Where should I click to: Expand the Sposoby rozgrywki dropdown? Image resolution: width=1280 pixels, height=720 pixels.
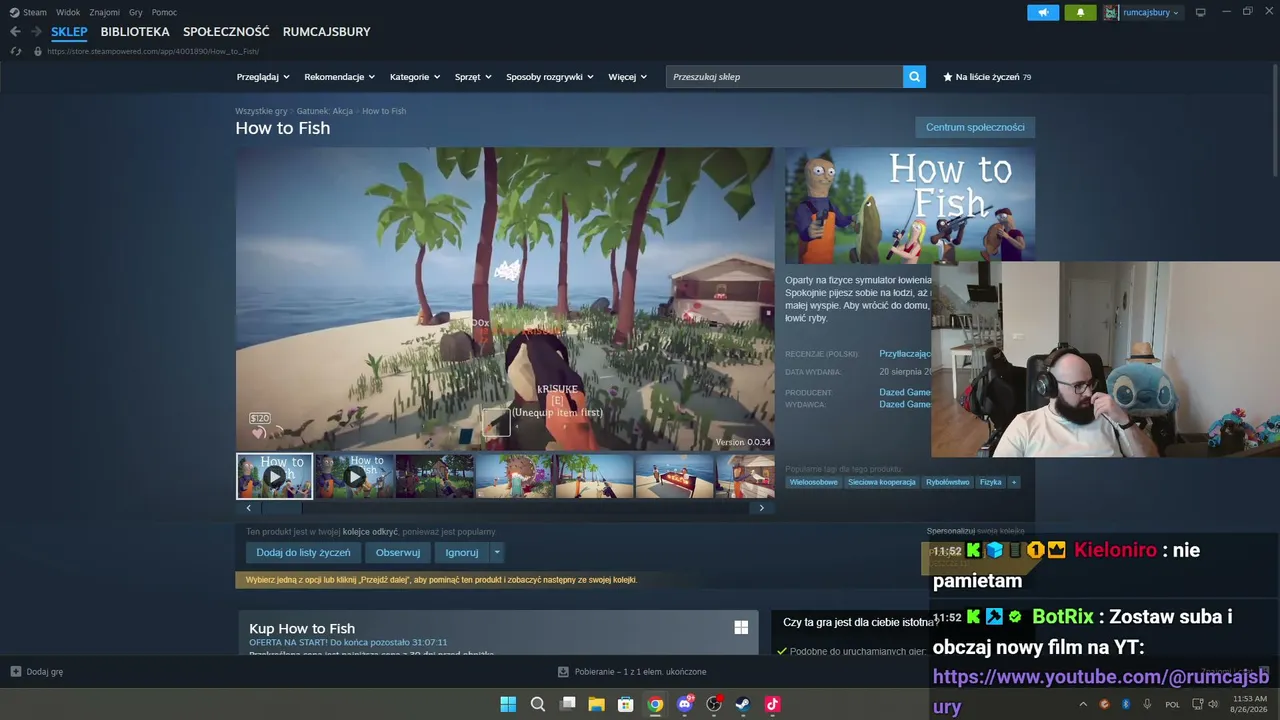pyautogui.click(x=550, y=77)
